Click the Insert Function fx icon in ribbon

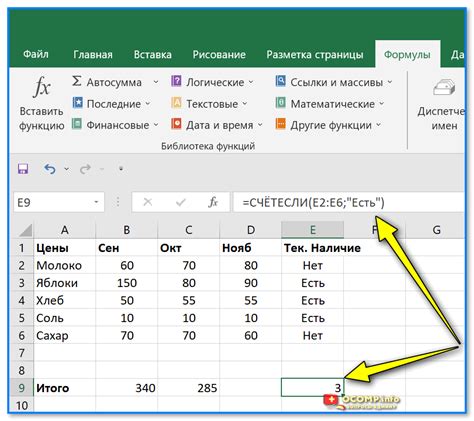pyautogui.click(x=42, y=86)
